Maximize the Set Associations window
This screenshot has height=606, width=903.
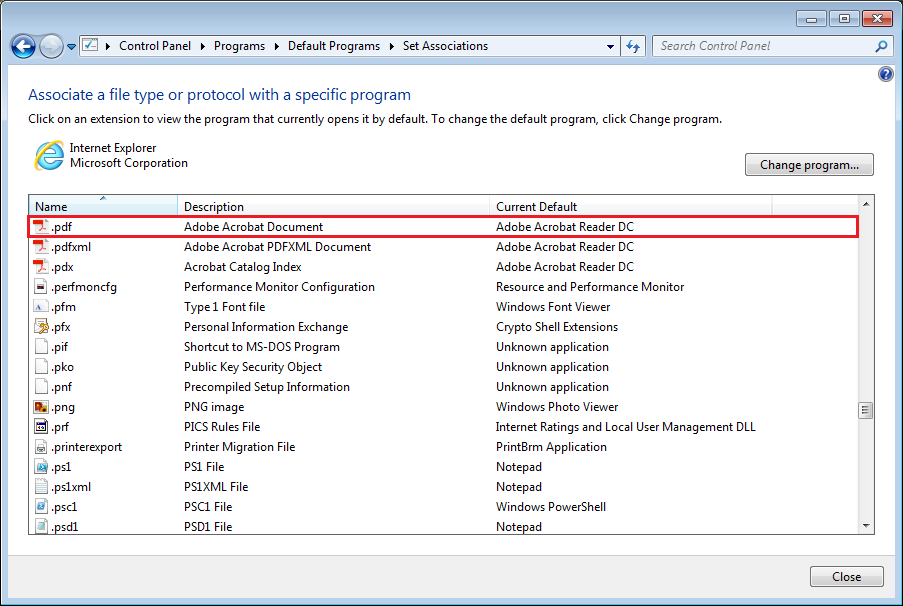[844, 19]
